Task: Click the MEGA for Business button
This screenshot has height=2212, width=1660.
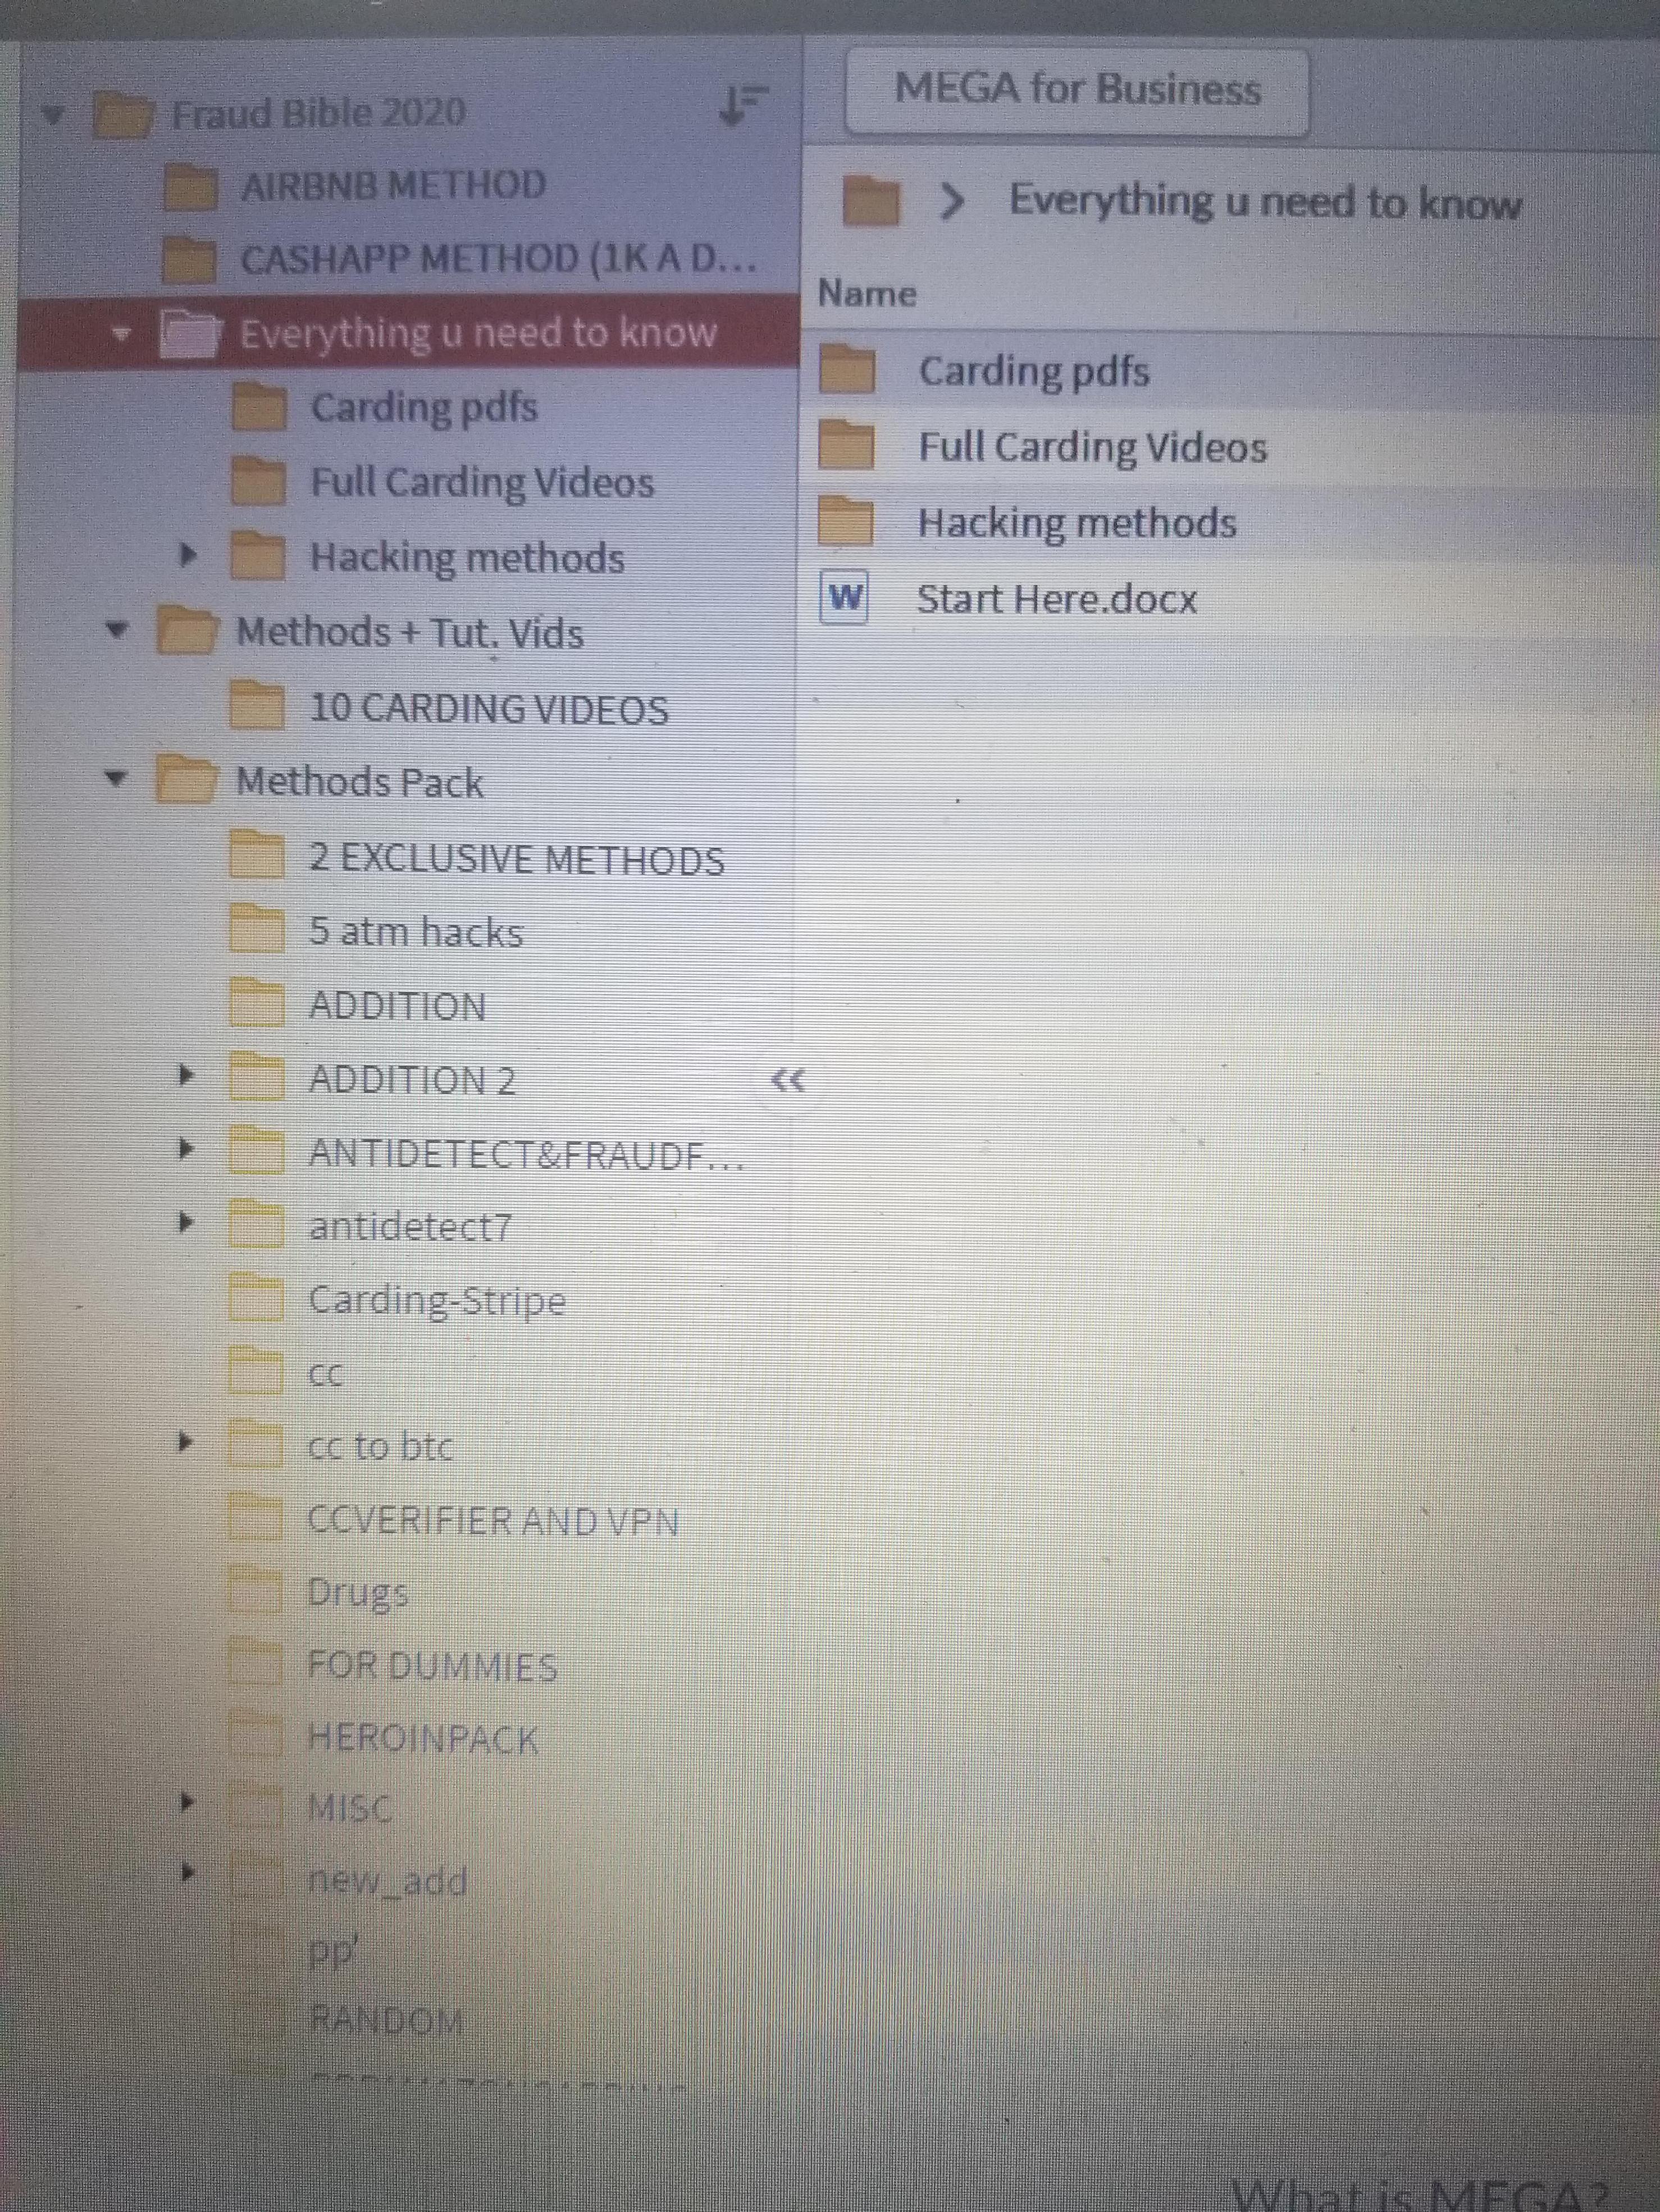Action: point(1076,90)
